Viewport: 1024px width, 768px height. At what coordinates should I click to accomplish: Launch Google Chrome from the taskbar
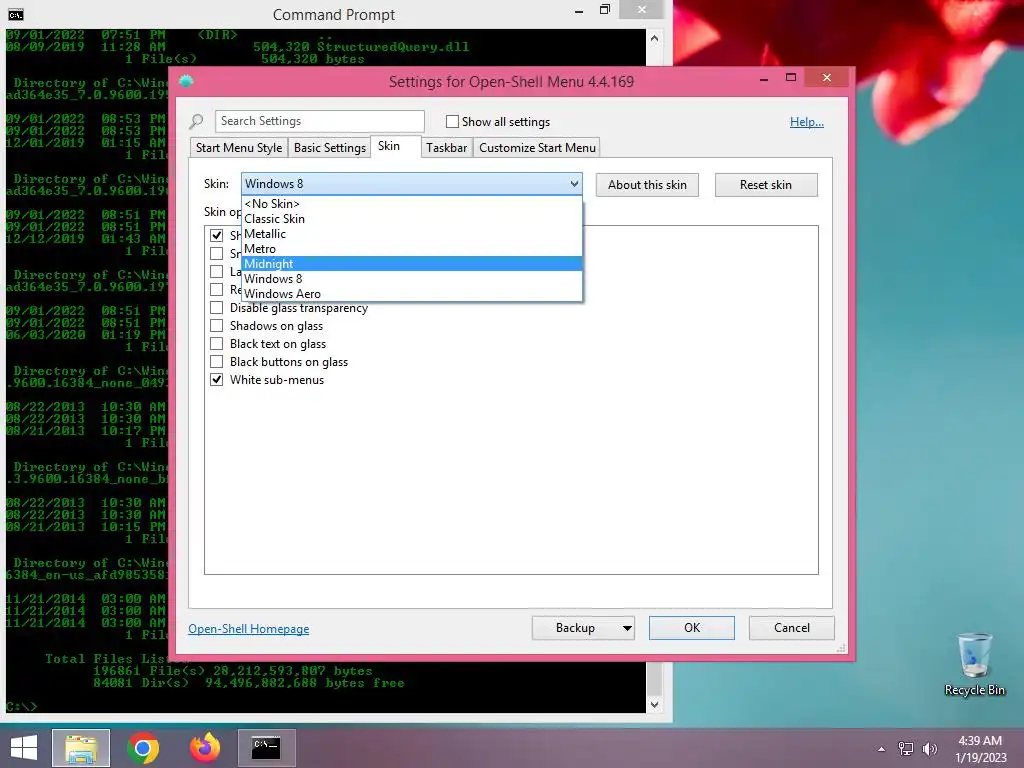142,748
